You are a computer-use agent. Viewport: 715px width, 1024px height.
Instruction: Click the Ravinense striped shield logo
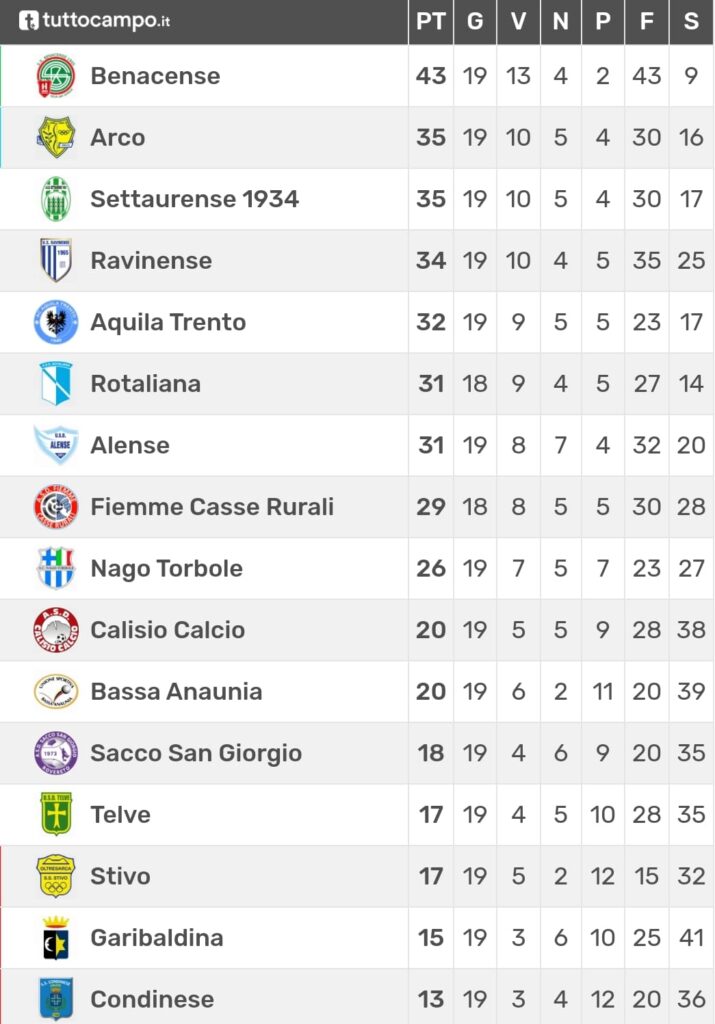(56, 260)
